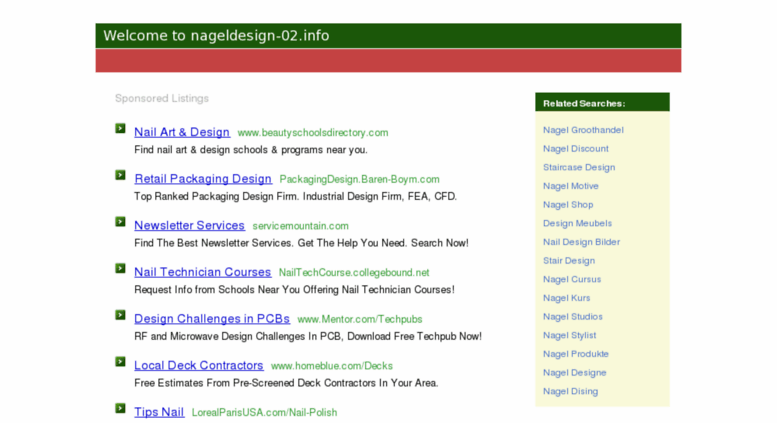
Task: Select the Local Deck Contractors link
Action: coord(198,366)
